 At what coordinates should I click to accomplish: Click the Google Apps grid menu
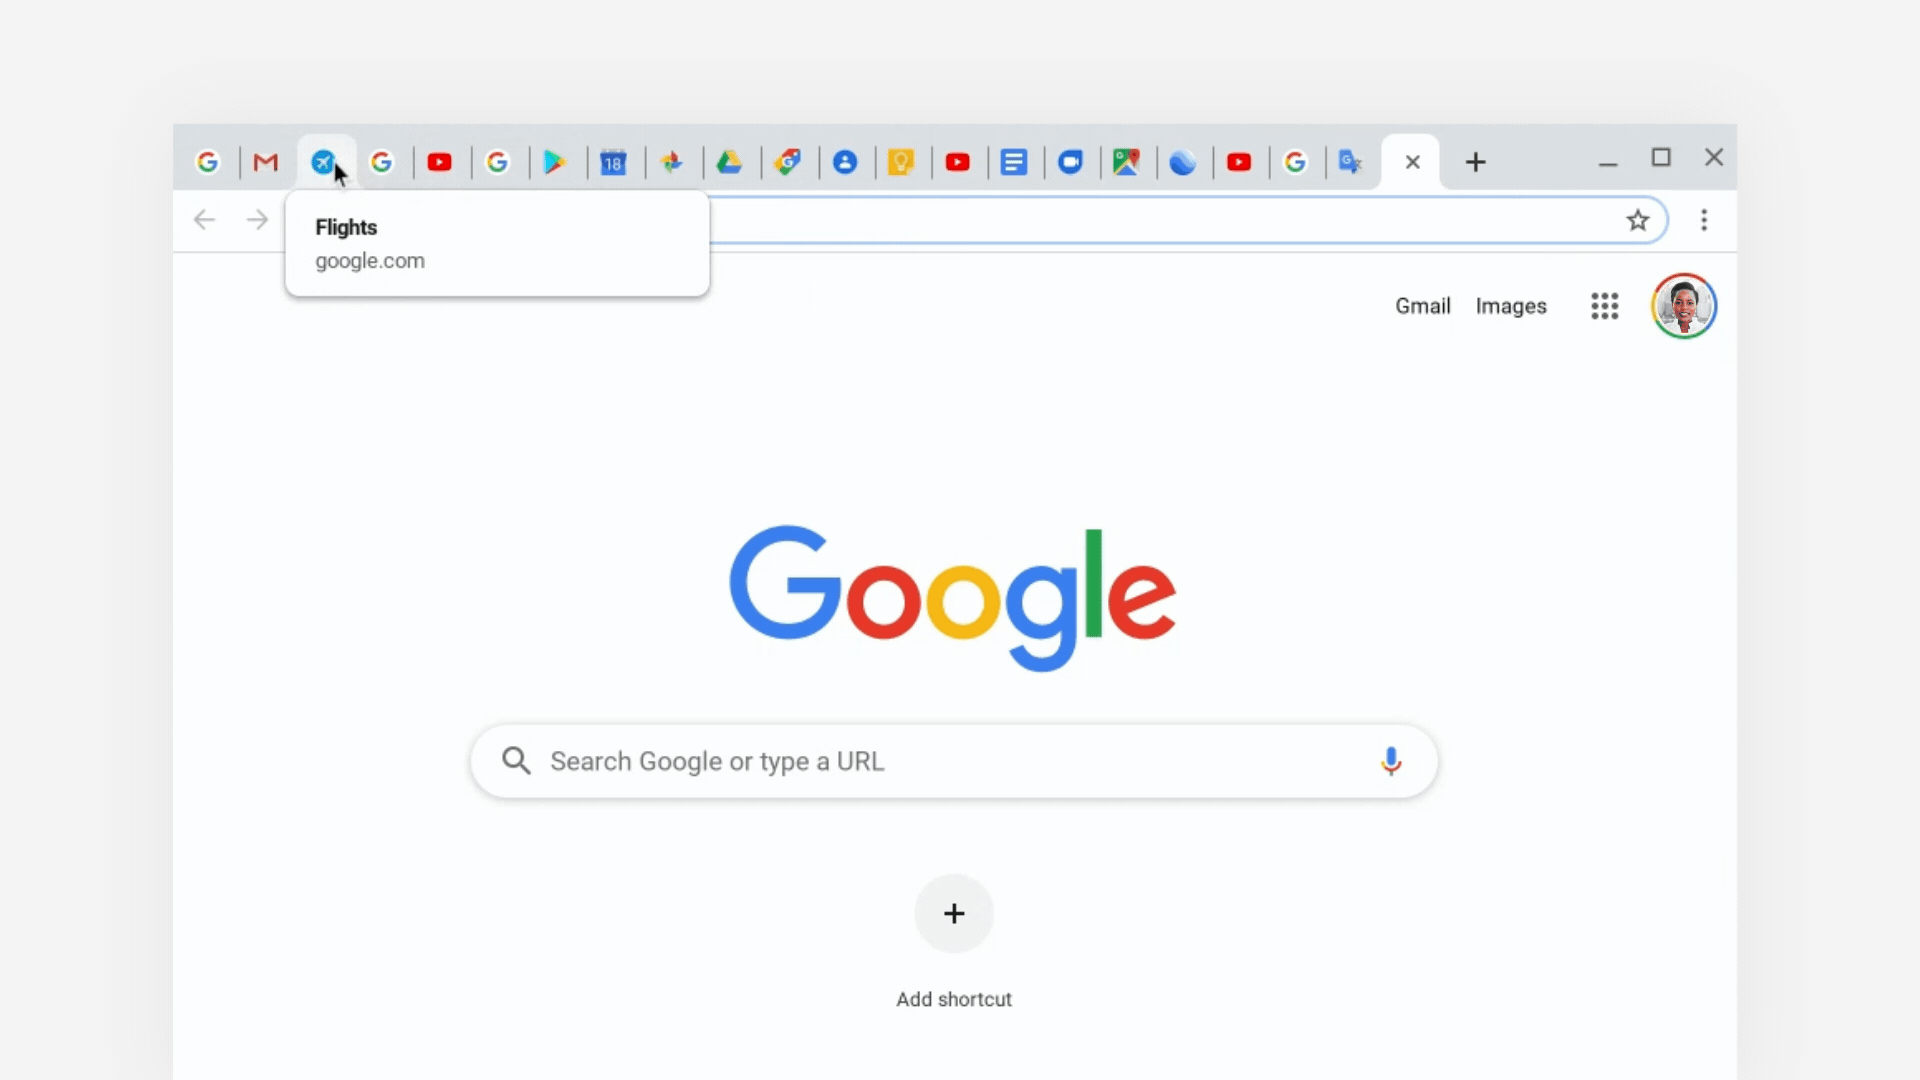click(x=1604, y=306)
